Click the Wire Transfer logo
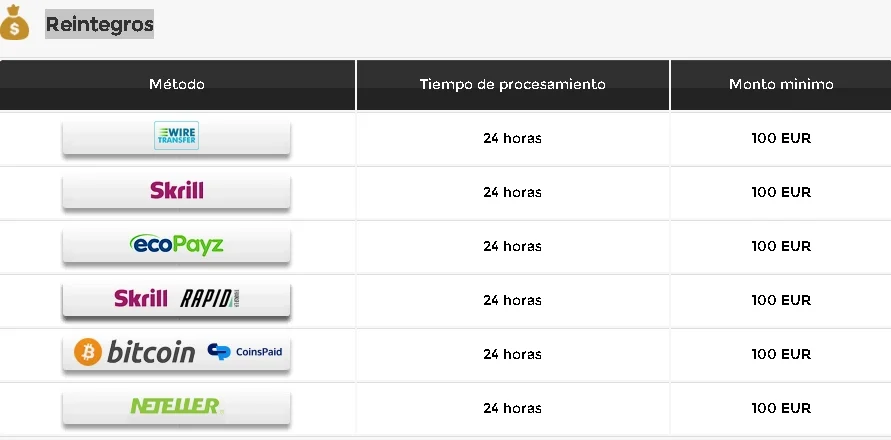Screen dimensions: 891x440 point(176,135)
